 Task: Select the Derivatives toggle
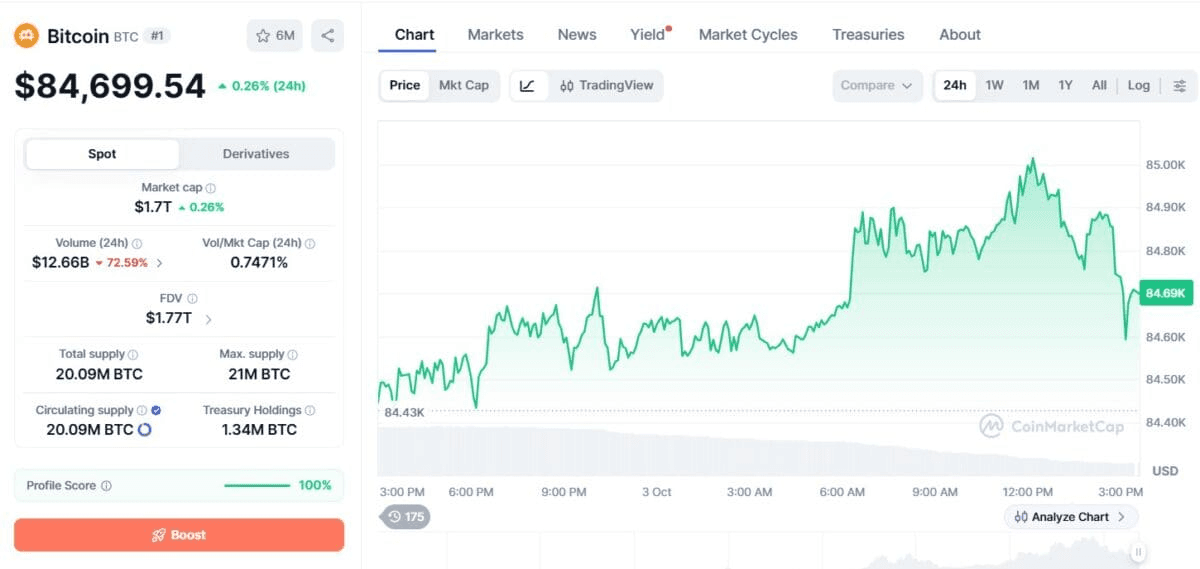(256, 154)
